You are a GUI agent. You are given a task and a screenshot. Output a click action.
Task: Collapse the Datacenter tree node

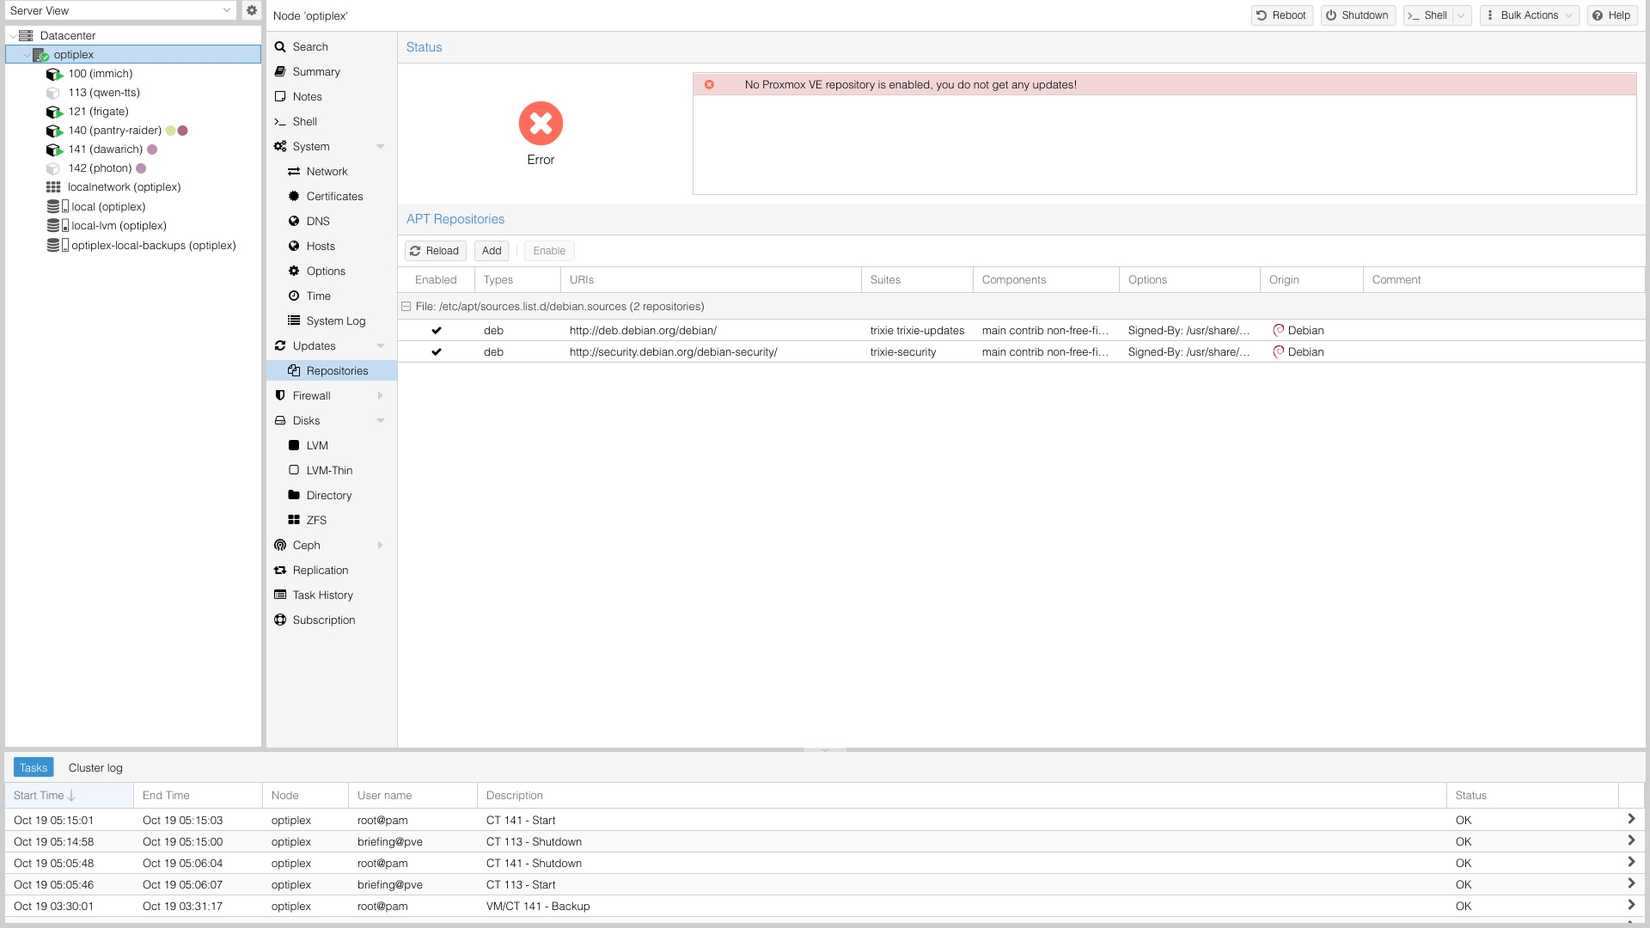pos(12,36)
